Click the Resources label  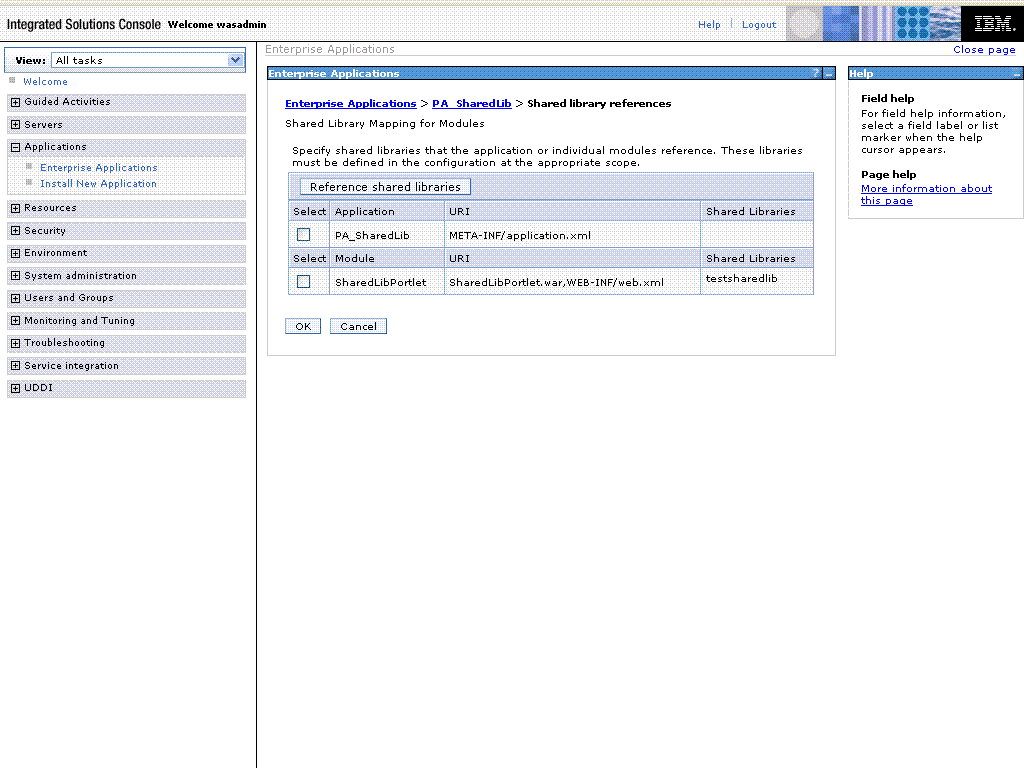[50, 208]
